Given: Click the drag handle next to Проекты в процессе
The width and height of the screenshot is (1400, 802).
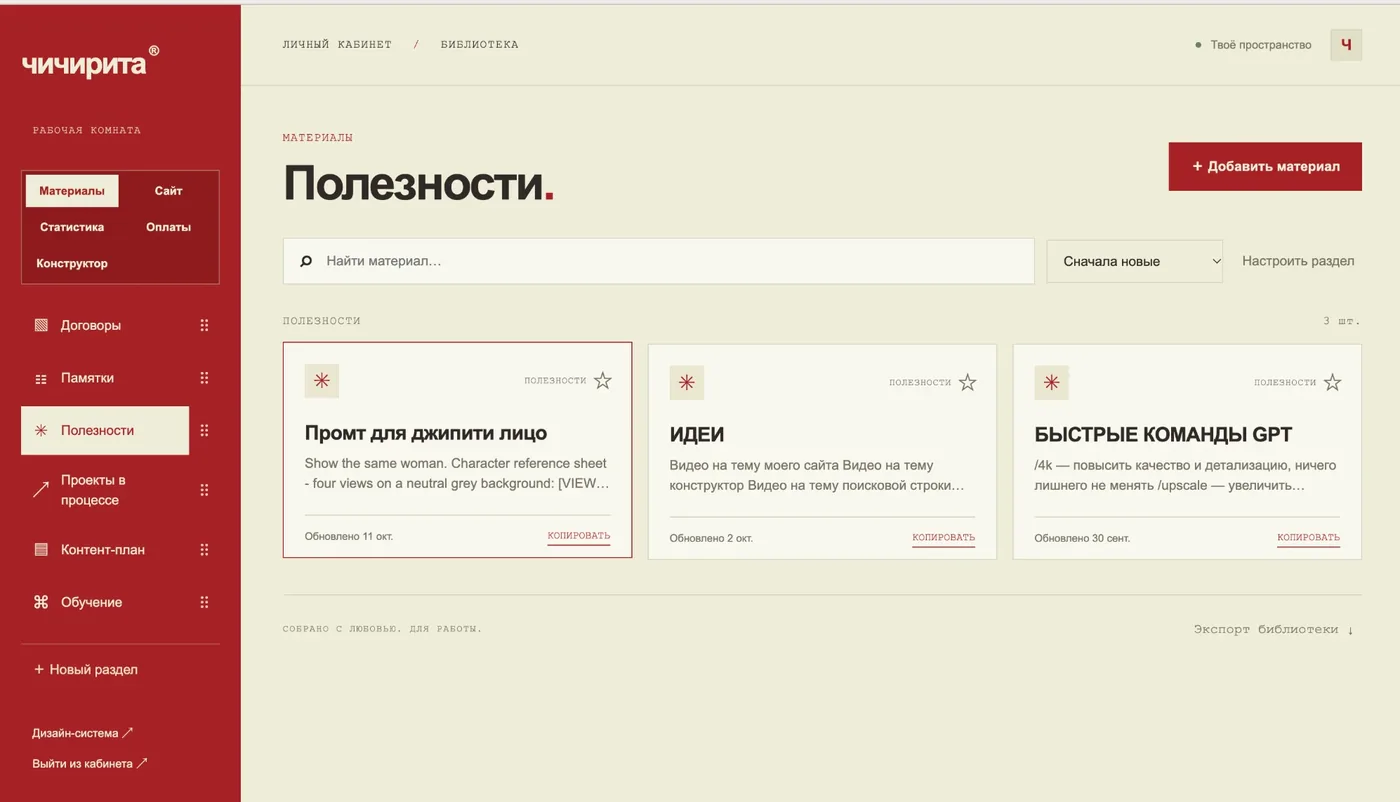Looking at the screenshot, I should point(204,490).
